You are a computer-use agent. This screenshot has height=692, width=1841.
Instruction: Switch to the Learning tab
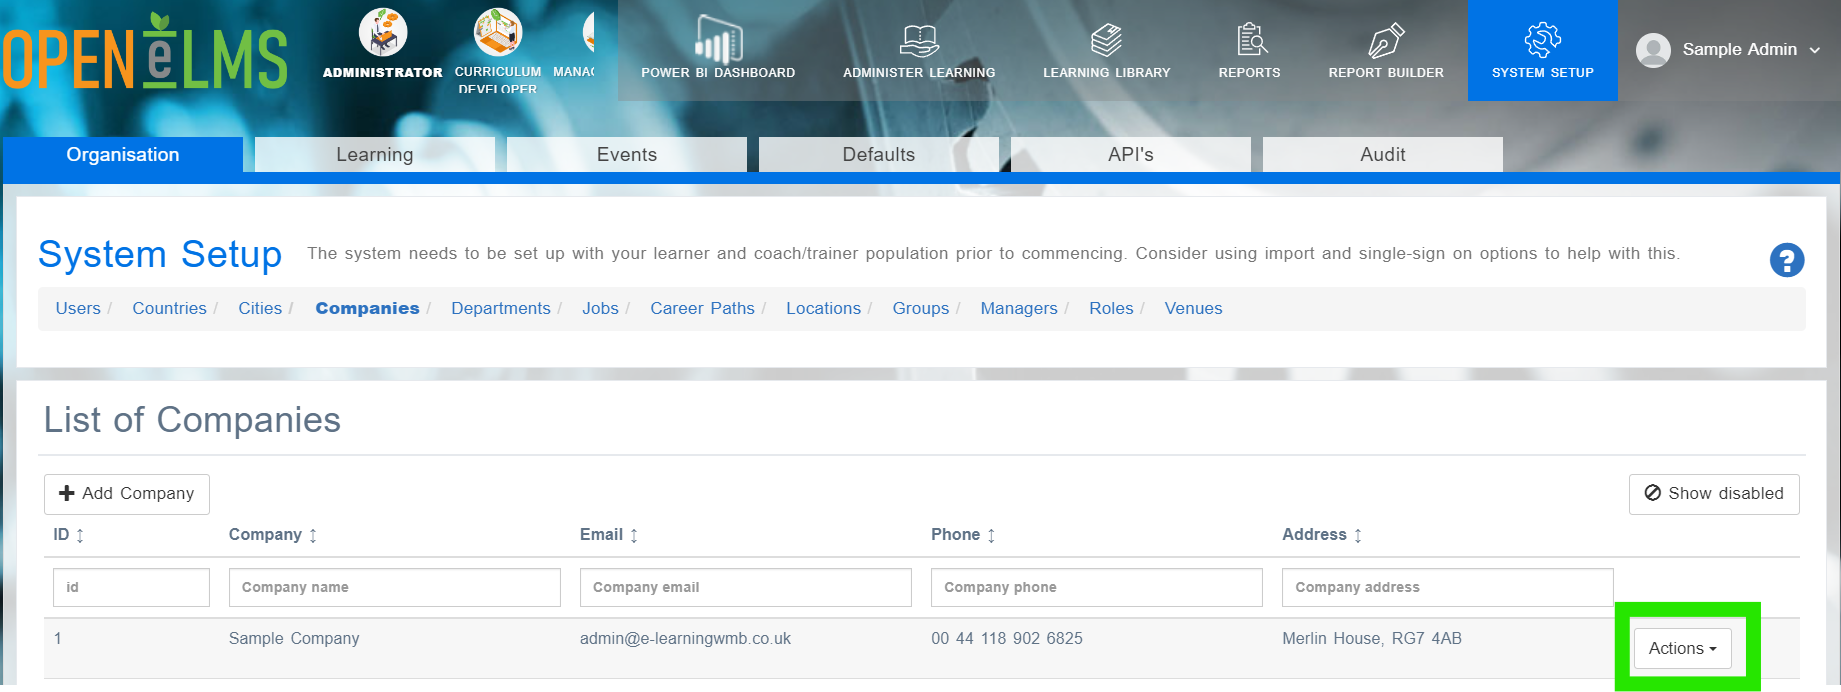[375, 155]
